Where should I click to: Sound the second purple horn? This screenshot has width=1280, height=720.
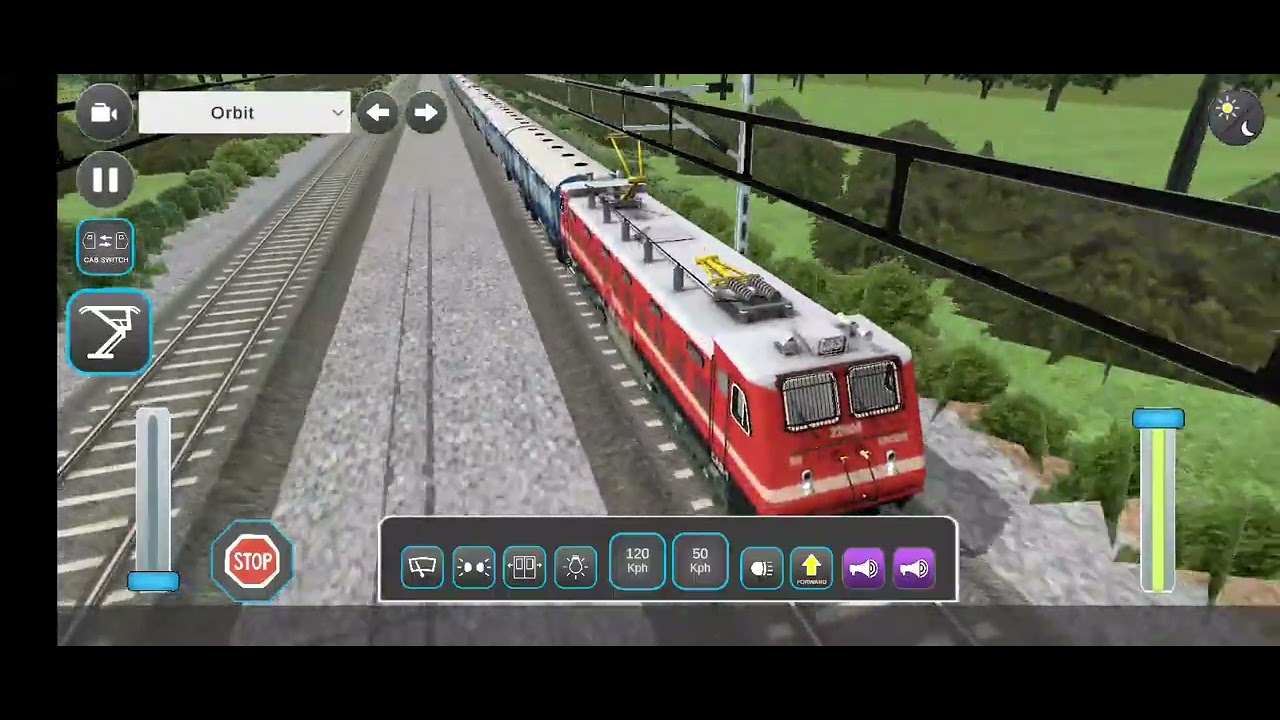pos(914,568)
